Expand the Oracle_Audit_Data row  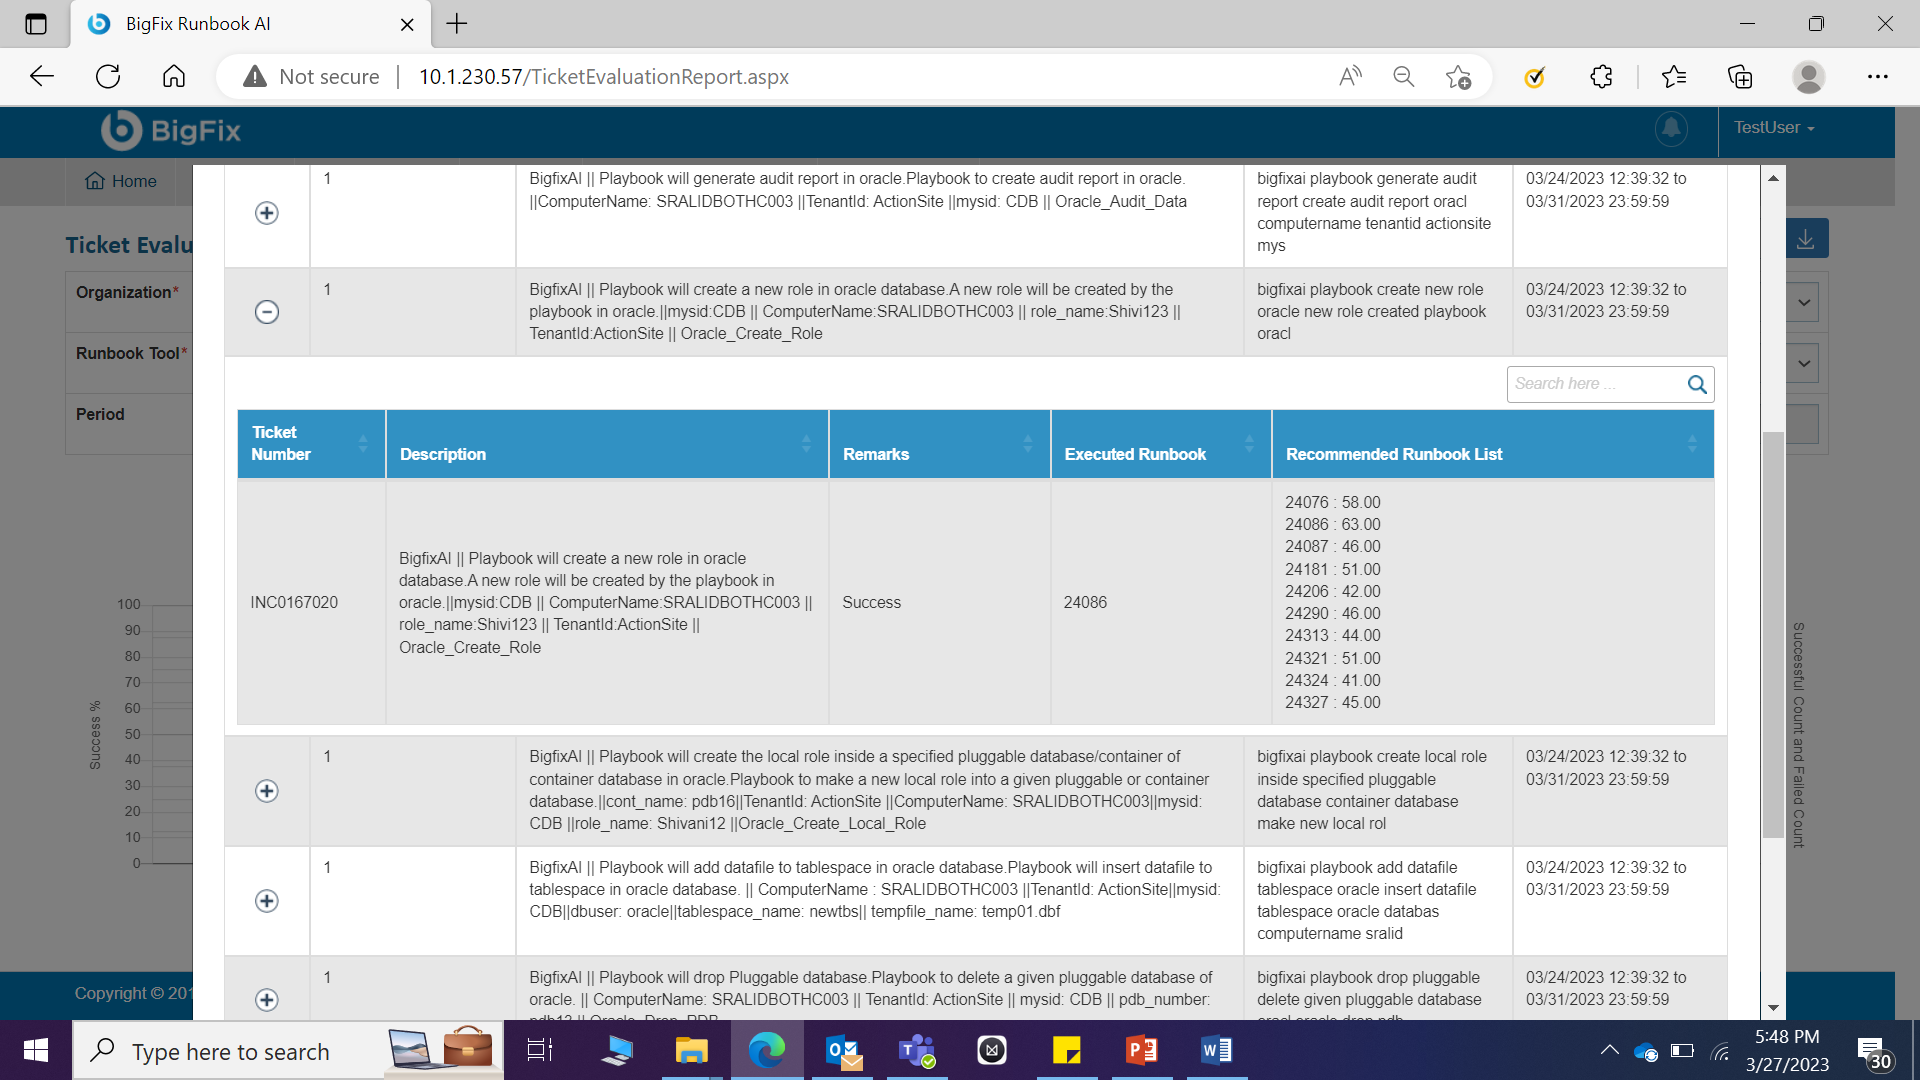(267, 213)
